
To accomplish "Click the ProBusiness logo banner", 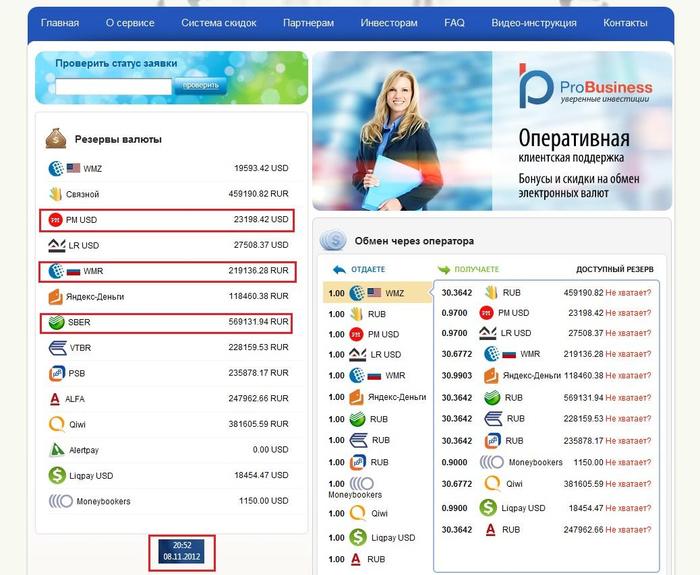I will (585, 87).
